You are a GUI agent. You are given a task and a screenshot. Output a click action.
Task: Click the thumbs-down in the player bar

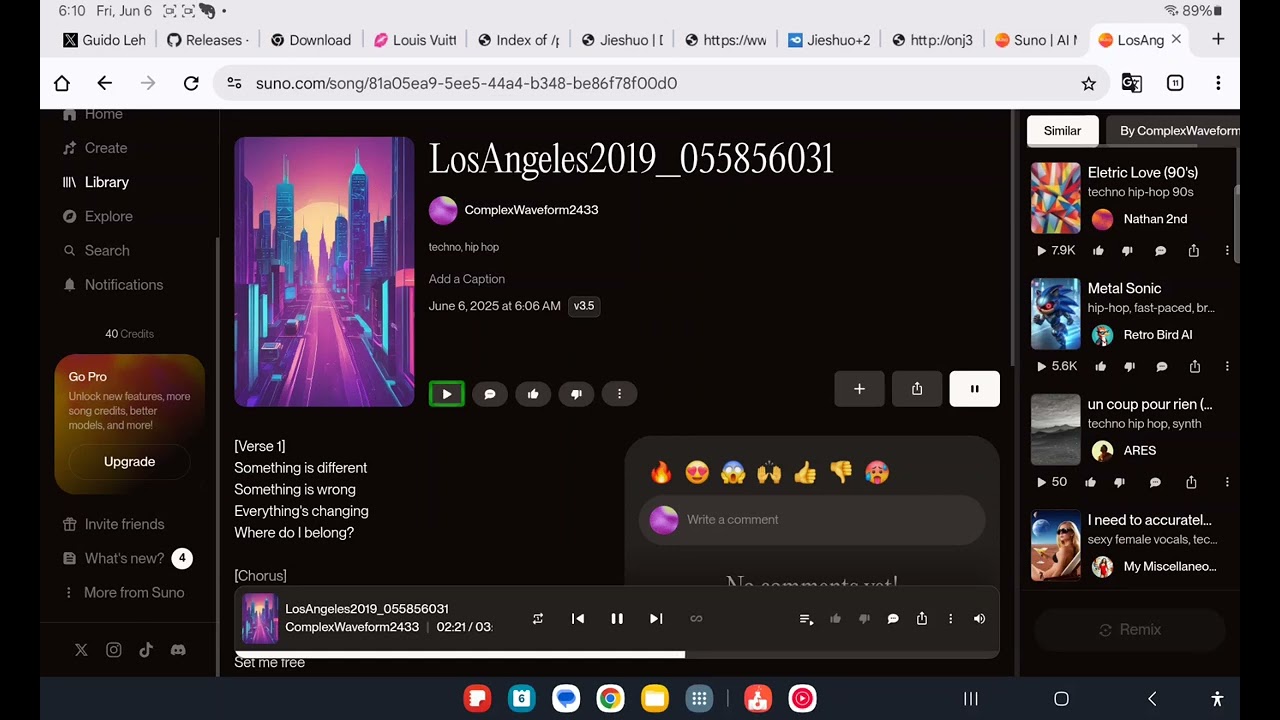pos(864,619)
